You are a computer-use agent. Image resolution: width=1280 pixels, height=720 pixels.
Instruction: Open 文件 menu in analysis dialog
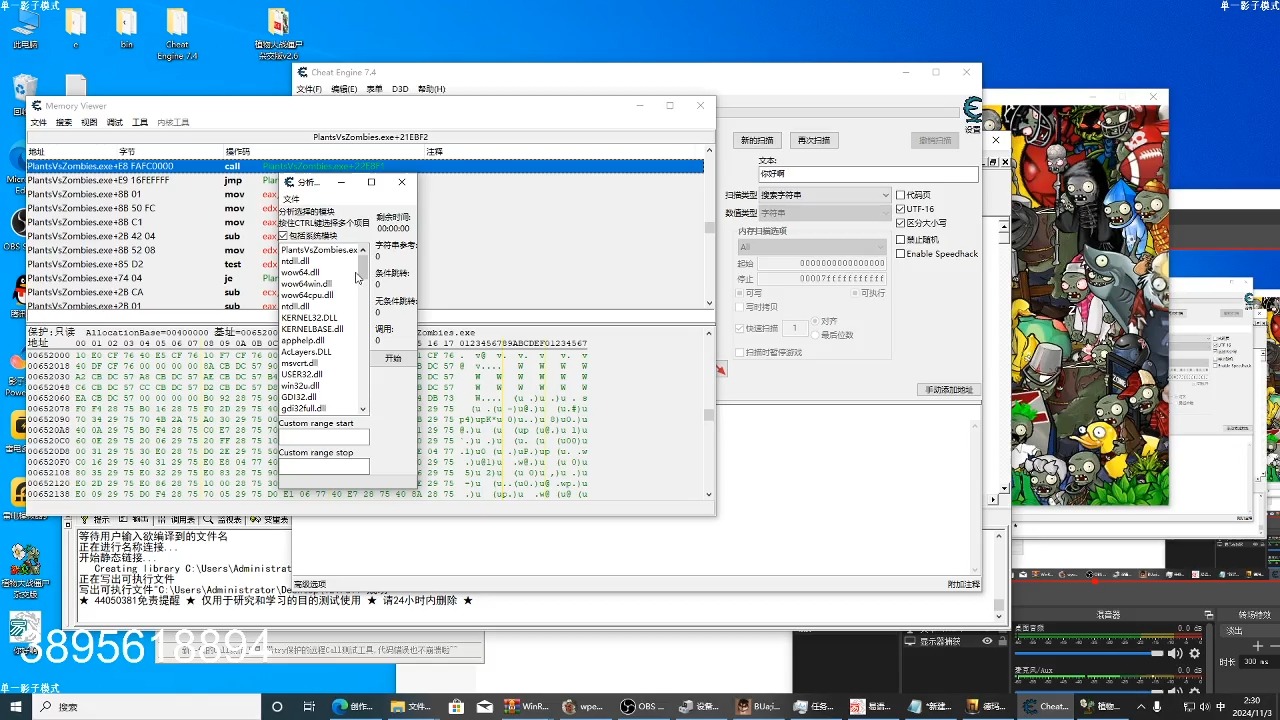click(x=291, y=199)
